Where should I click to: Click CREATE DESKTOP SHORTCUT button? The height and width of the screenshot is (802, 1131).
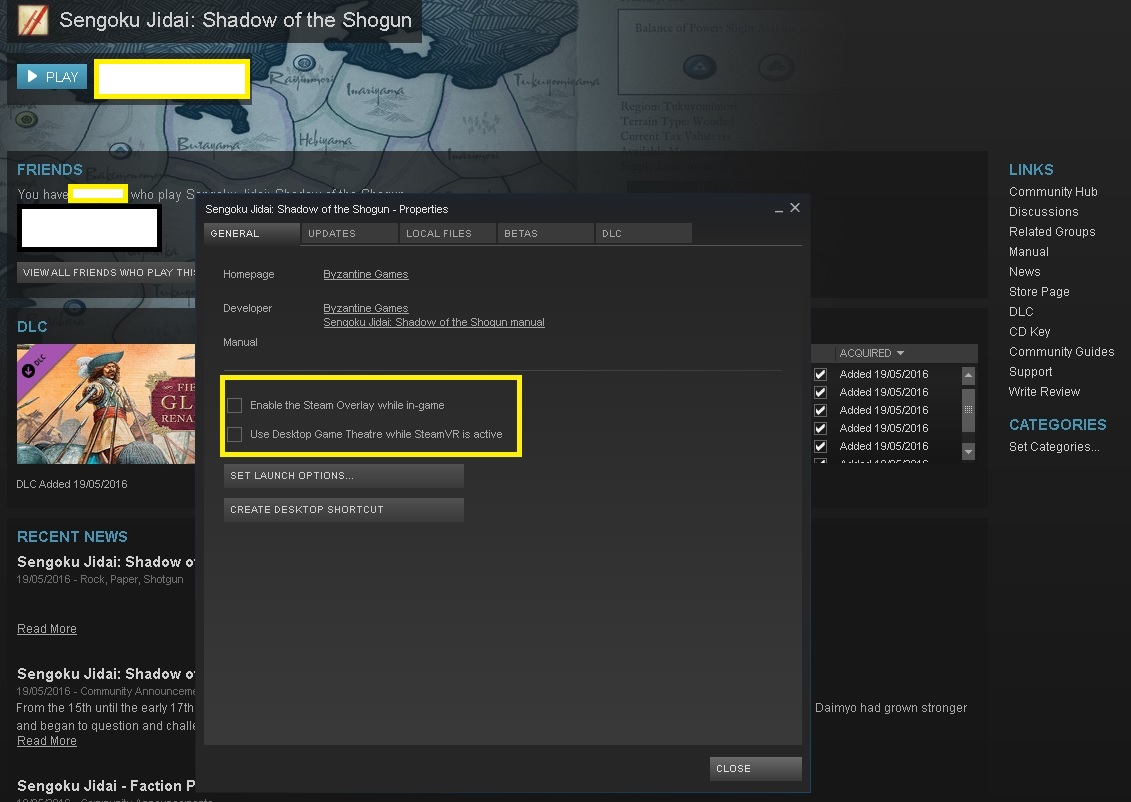pyautogui.click(x=344, y=510)
